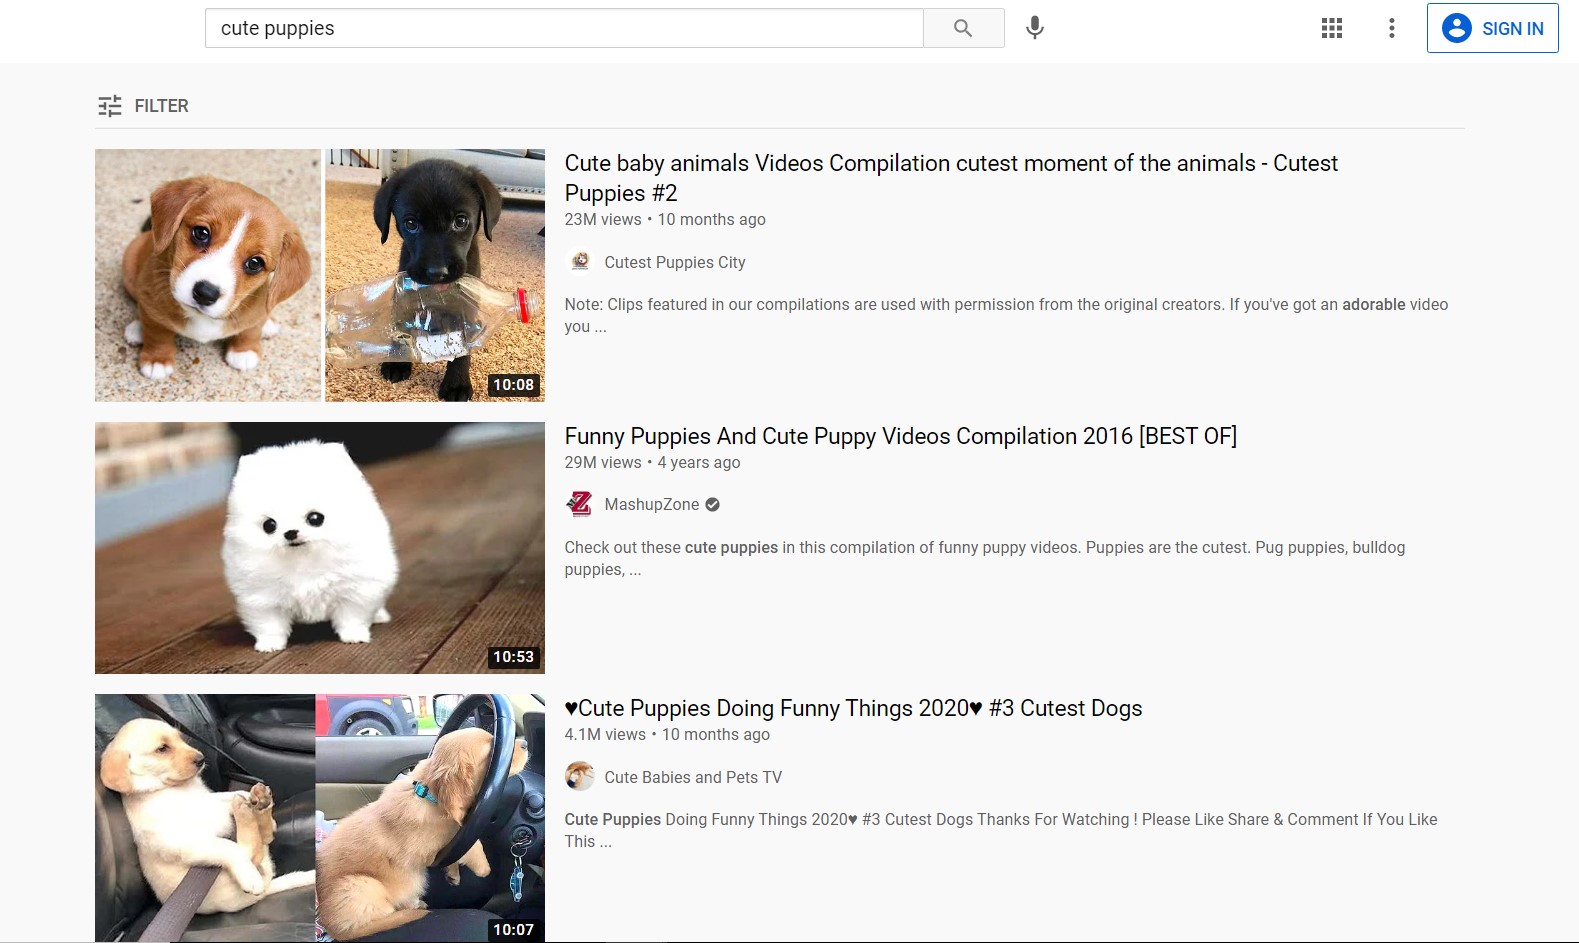
Task: Activate voice search microphone icon
Action: point(1035,28)
